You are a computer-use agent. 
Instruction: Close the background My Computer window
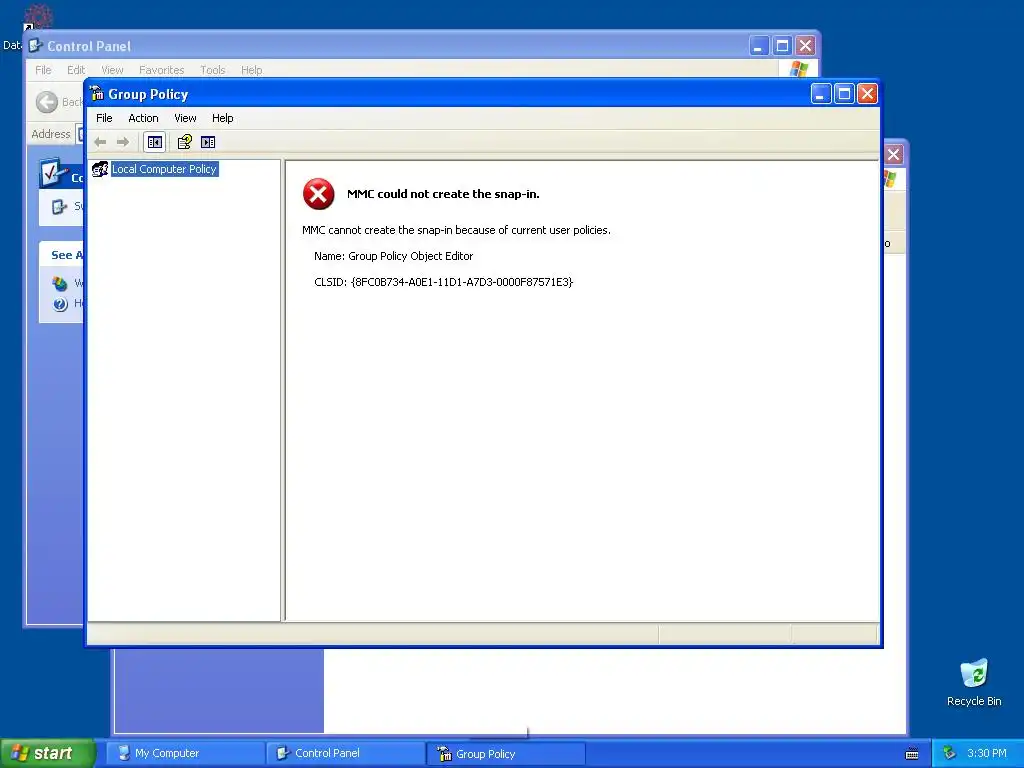pyautogui.click(x=893, y=155)
